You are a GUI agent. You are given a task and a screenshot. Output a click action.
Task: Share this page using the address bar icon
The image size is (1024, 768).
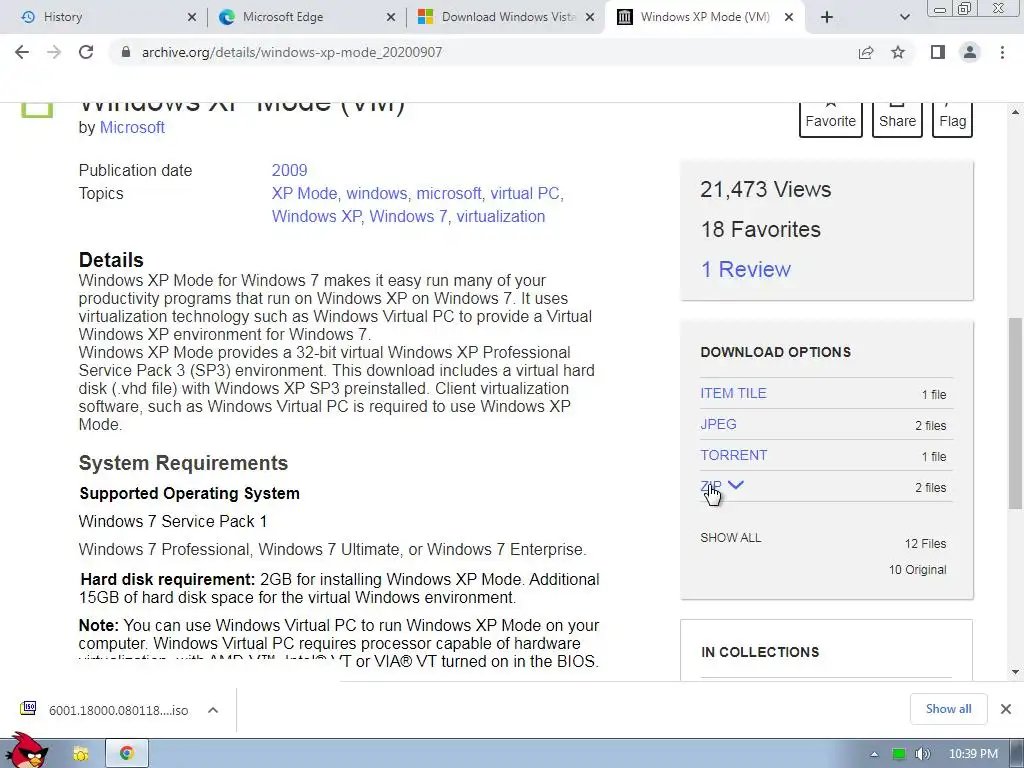tap(866, 52)
